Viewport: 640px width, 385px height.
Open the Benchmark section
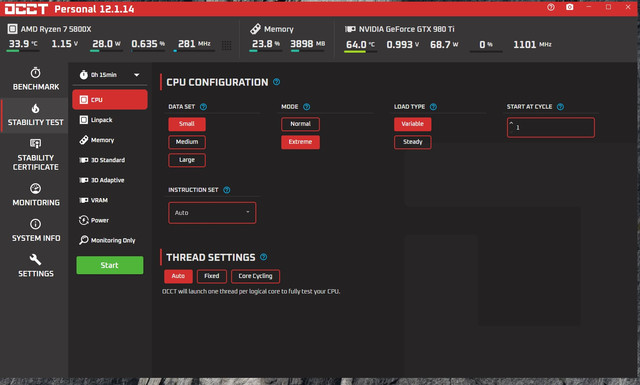[x=36, y=79]
